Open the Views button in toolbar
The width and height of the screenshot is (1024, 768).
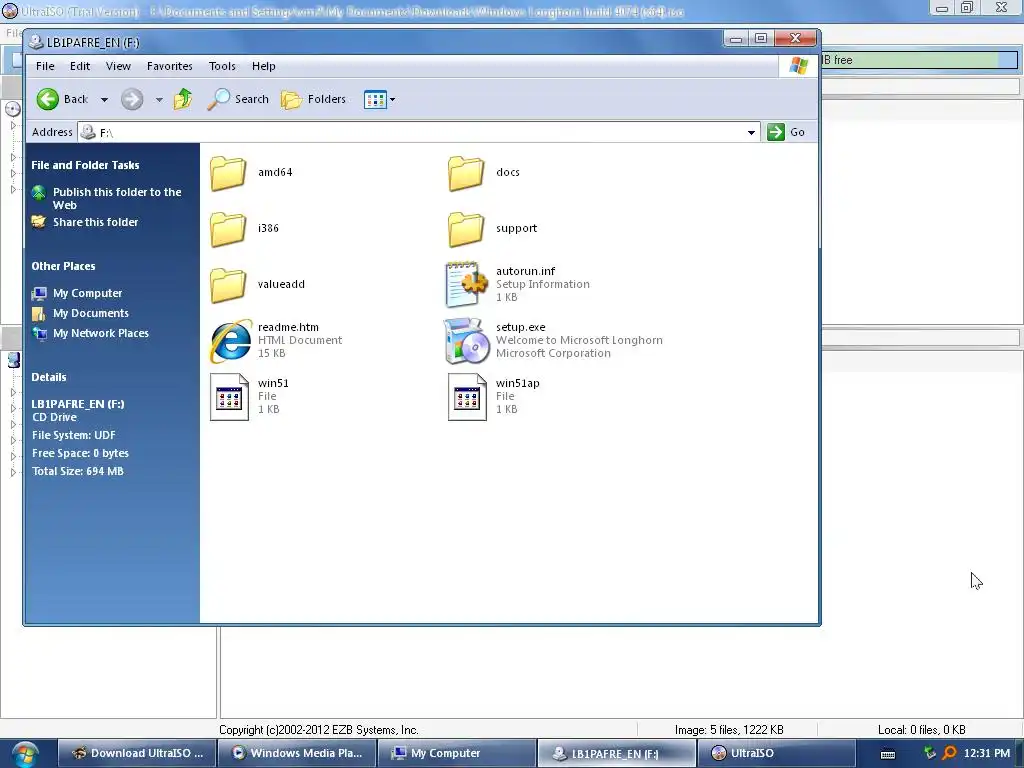point(375,100)
